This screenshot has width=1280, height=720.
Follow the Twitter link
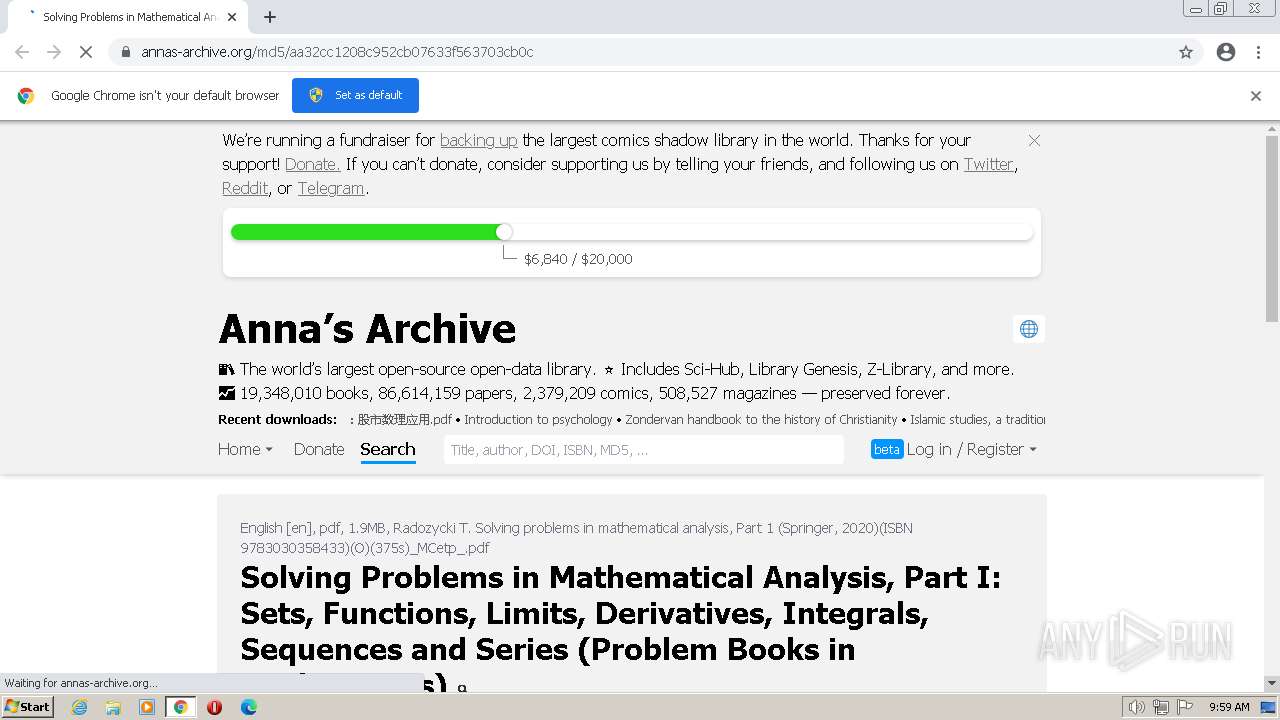coord(988,165)
